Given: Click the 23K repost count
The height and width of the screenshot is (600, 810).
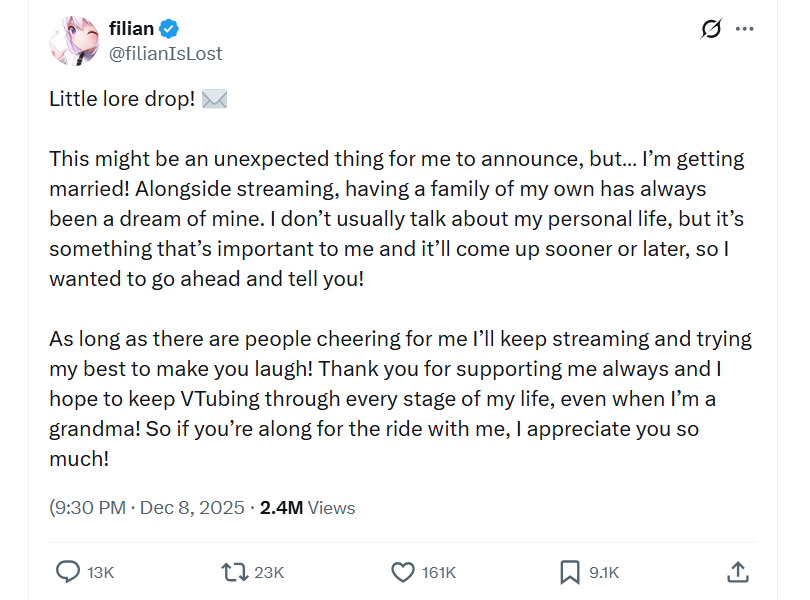Looking at the screenshot, I should (269, 572).
